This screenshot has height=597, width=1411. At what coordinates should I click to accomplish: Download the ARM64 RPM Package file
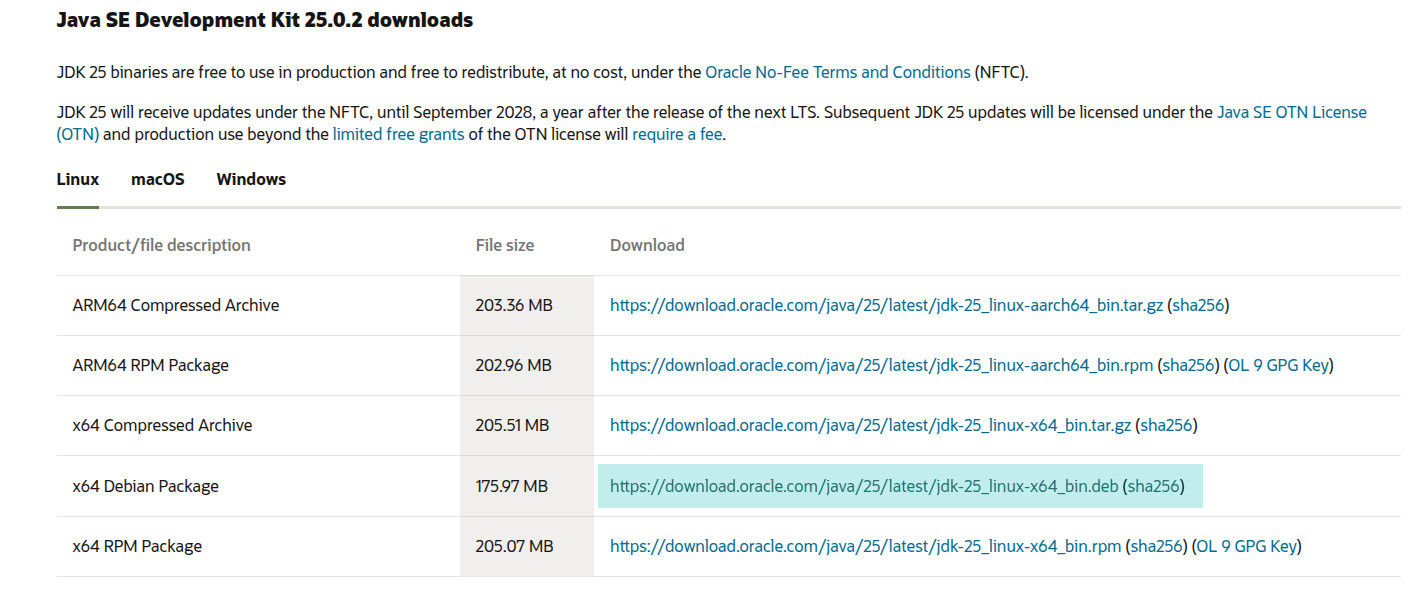(x=881, y=365)
